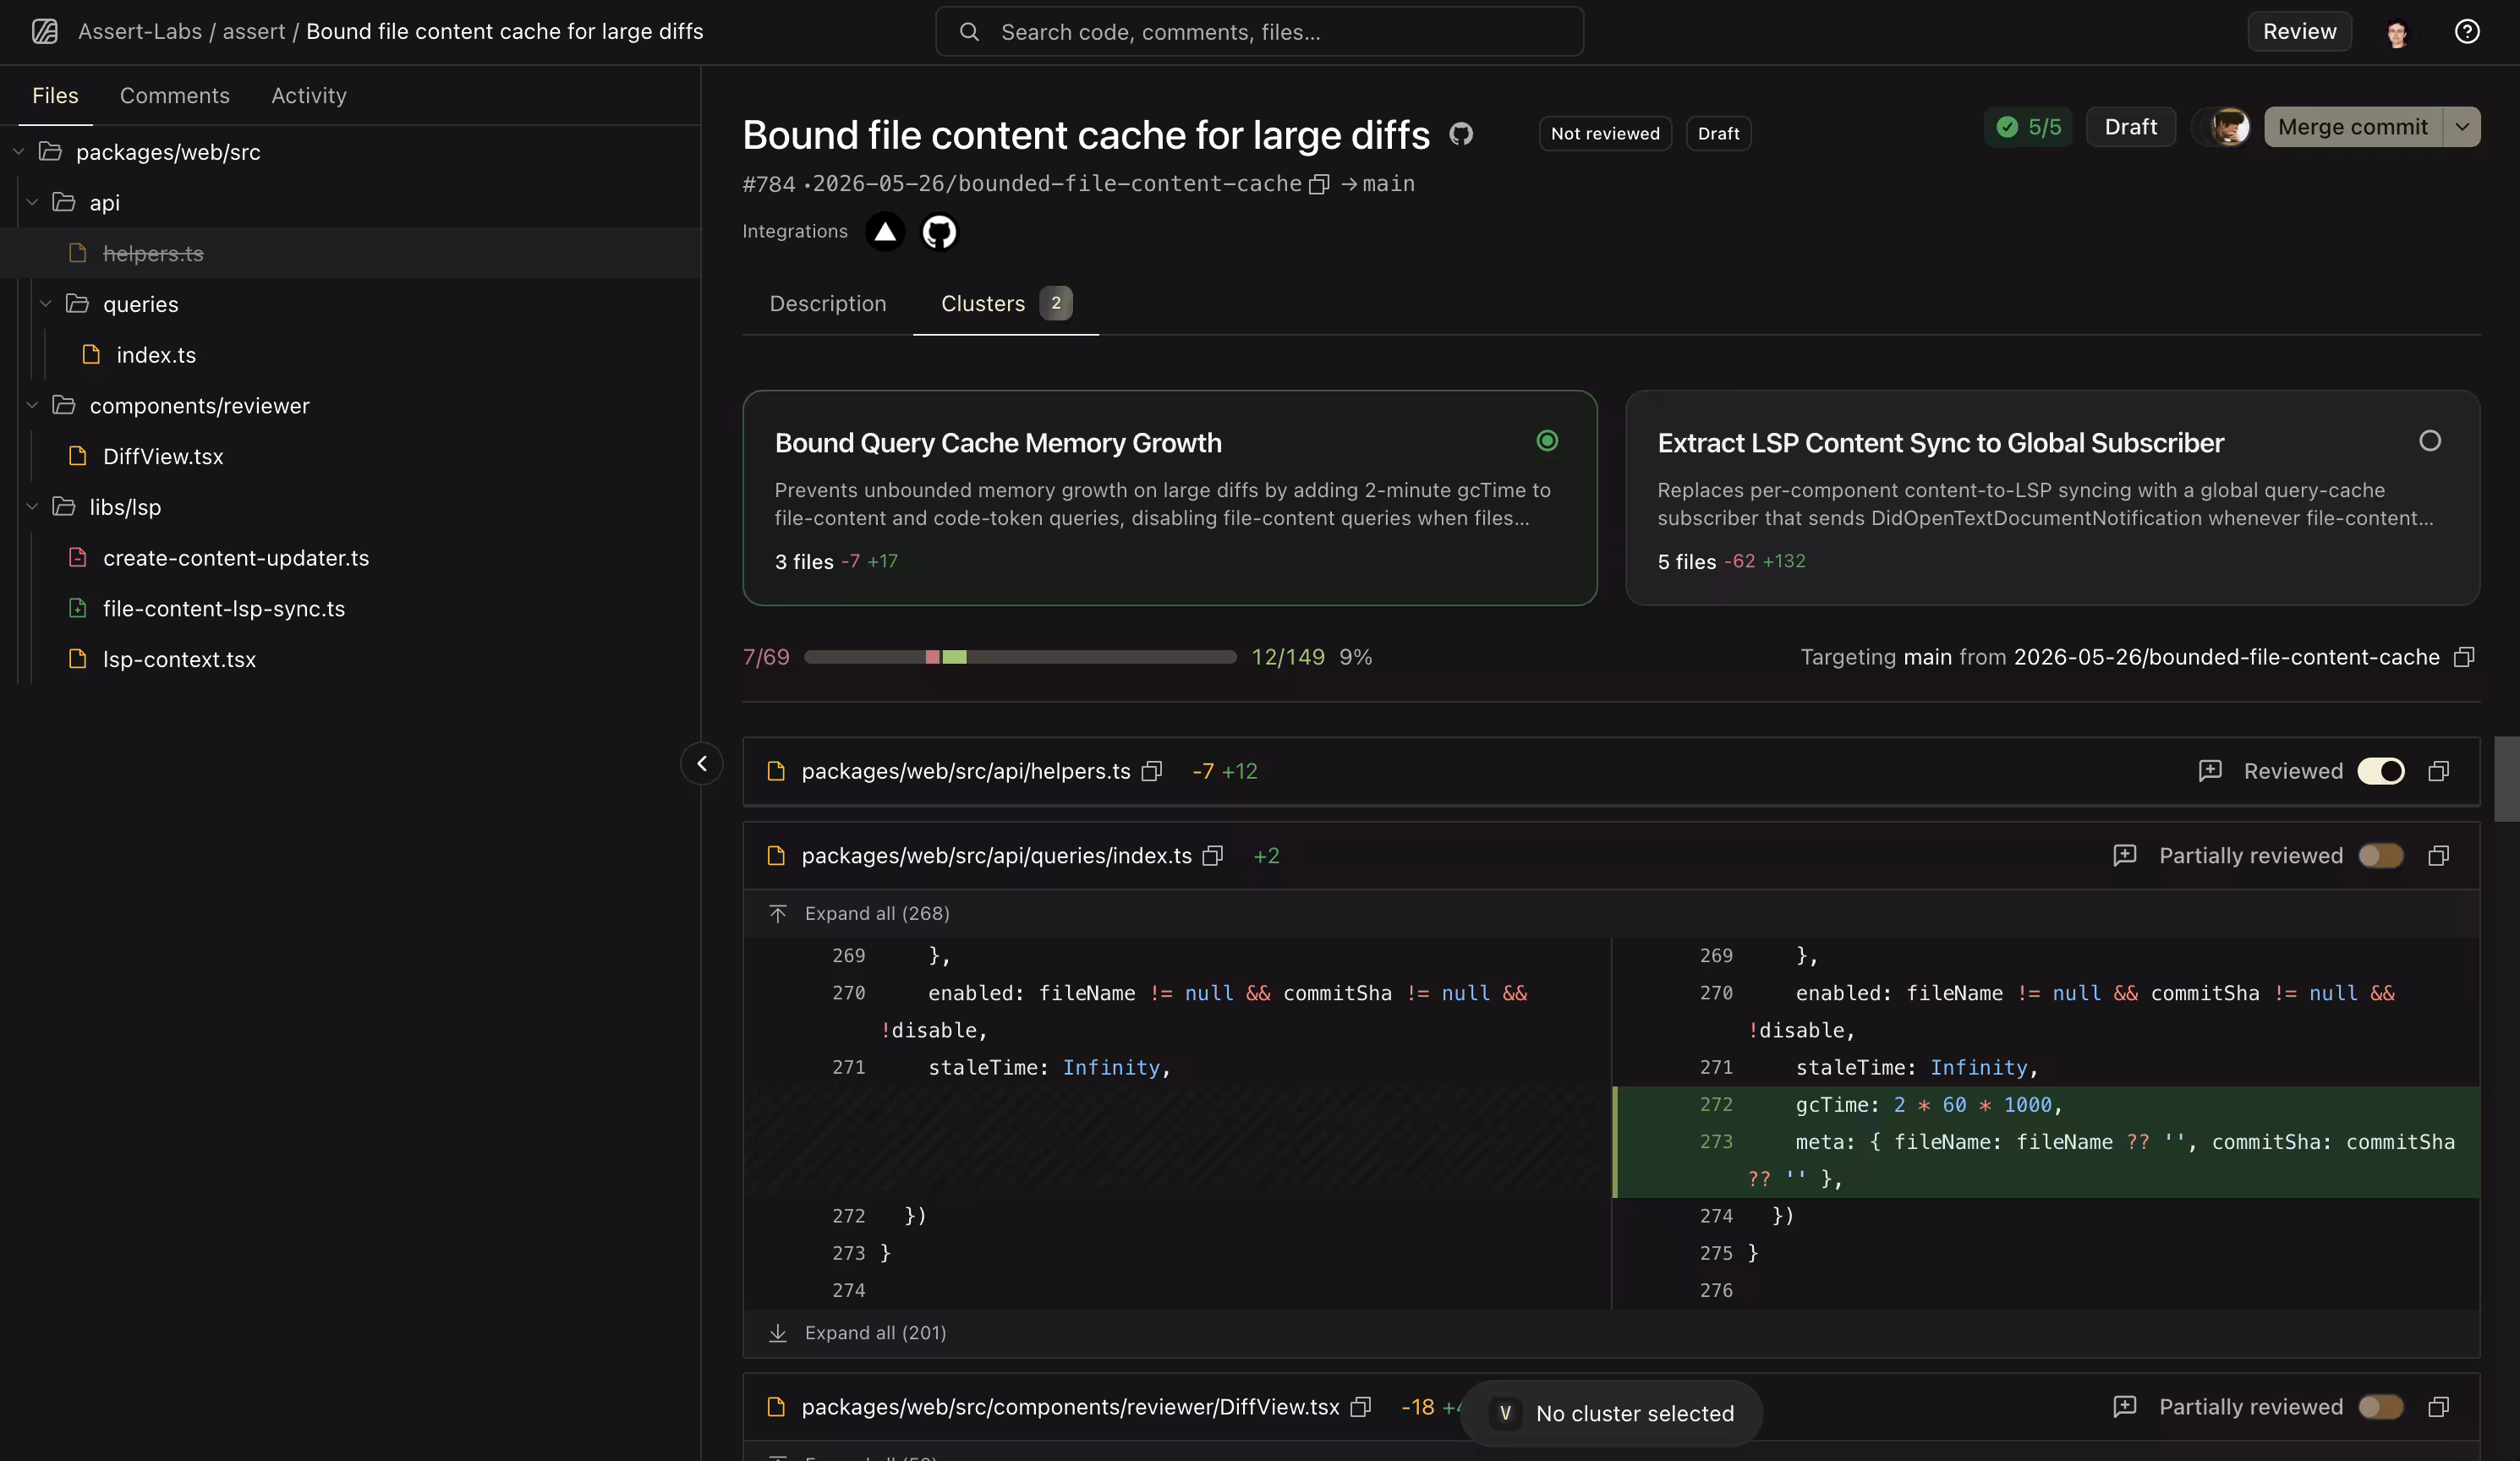The width and height of the screenshot is (2520, 1461).
Task: Select Bound Query Cache Memory Growth radio
Action: pos(1547,441)
